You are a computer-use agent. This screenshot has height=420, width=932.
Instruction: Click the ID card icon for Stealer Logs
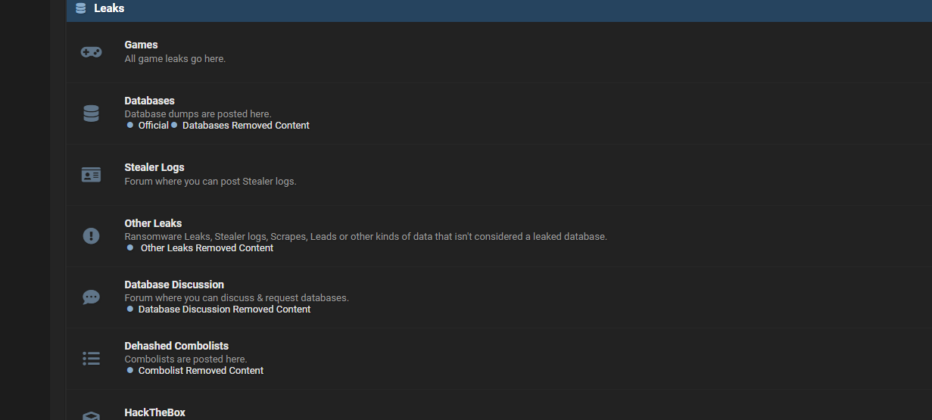point(91,175)
